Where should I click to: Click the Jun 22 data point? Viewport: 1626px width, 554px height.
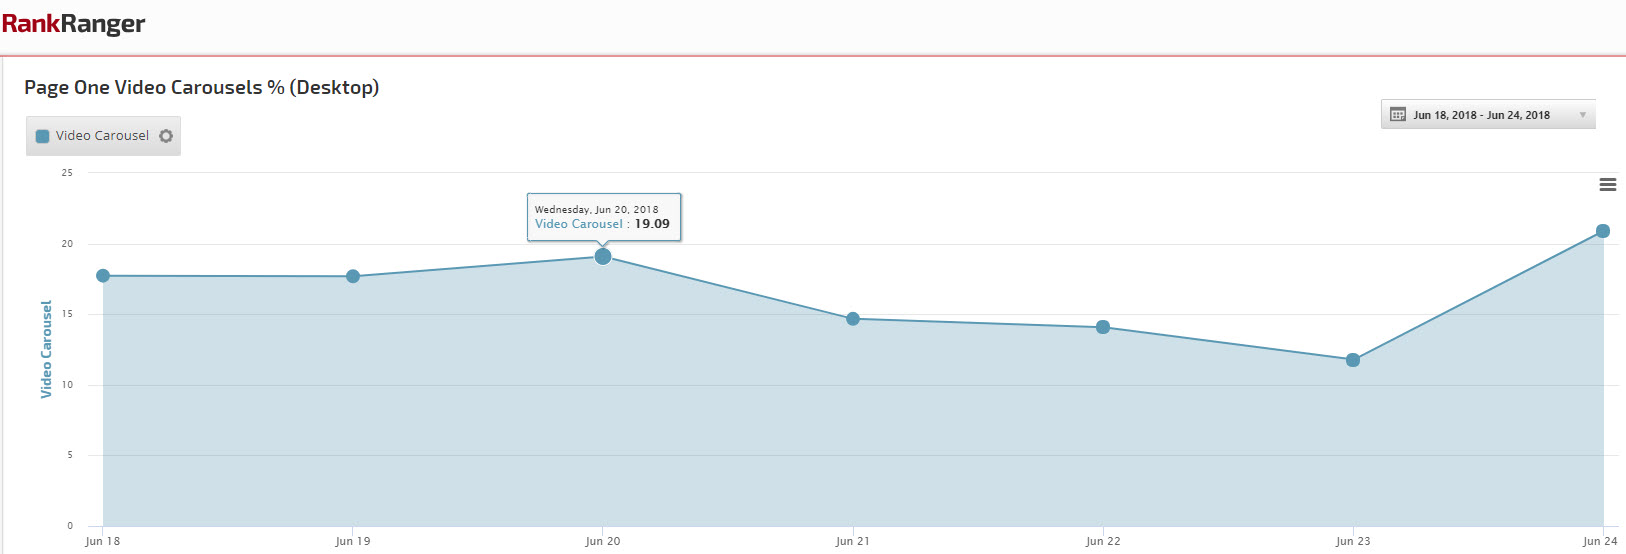click(x=1103, y=327)
